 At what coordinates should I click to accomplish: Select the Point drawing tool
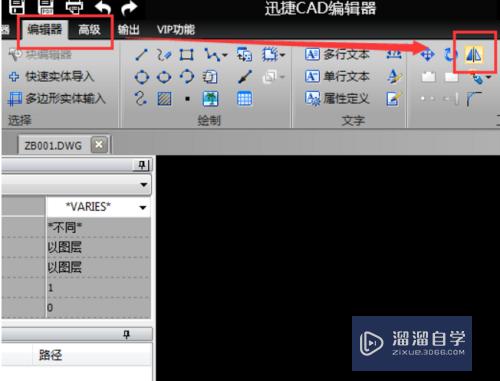point(187,99)
